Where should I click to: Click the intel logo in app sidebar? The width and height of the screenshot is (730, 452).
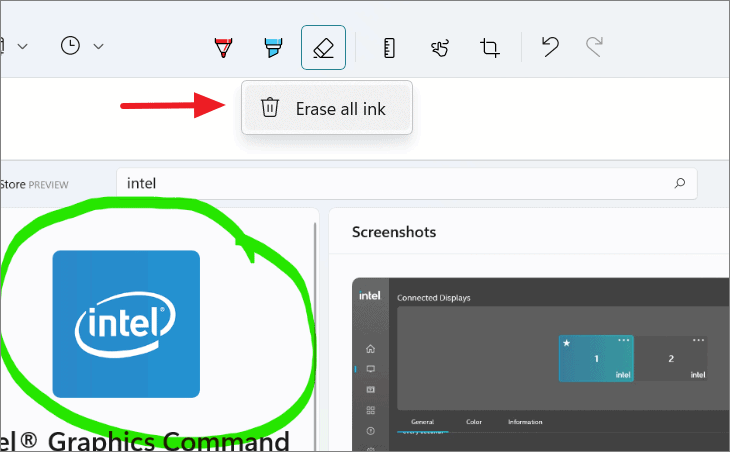[370, 296]
